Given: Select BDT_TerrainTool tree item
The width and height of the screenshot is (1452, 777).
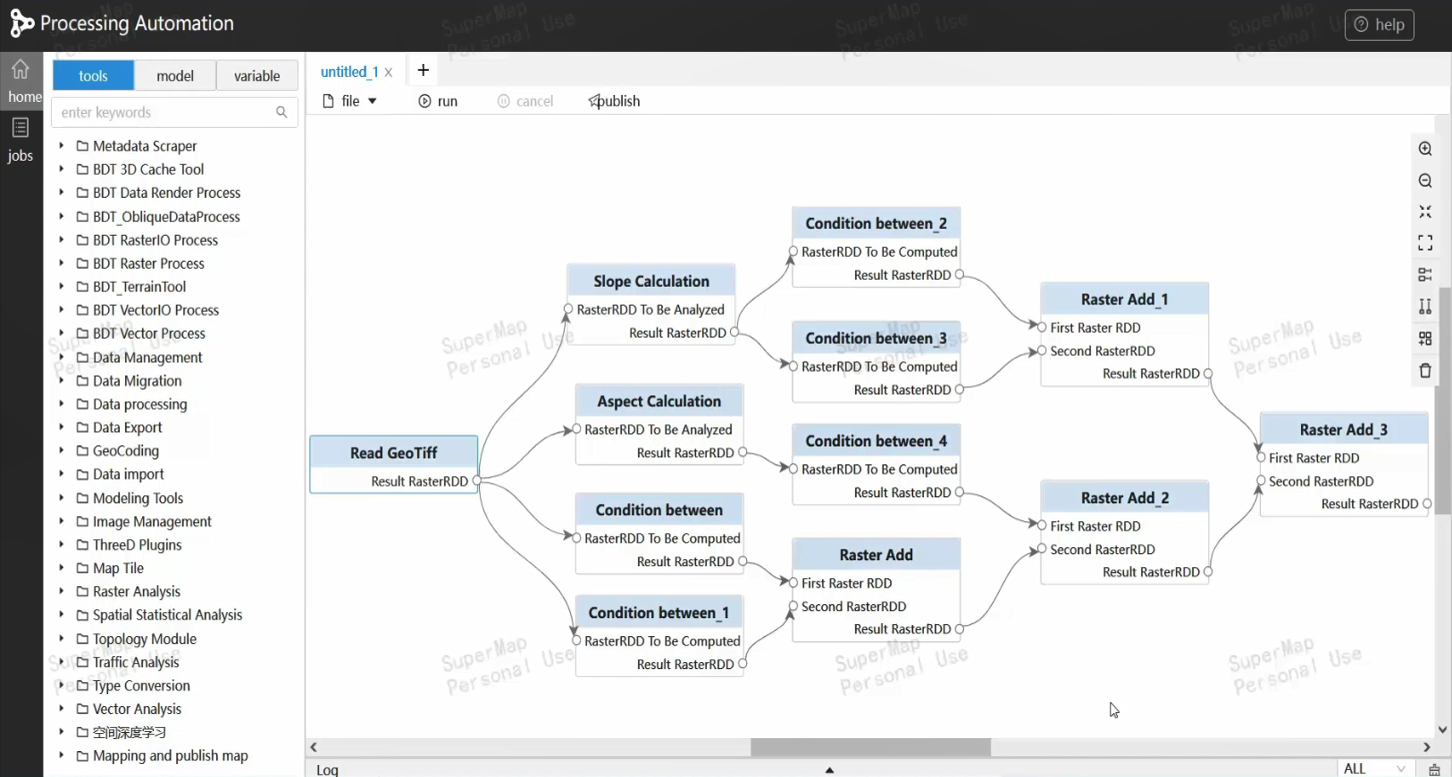Looking at the screenshot, I should click(139, 287).
